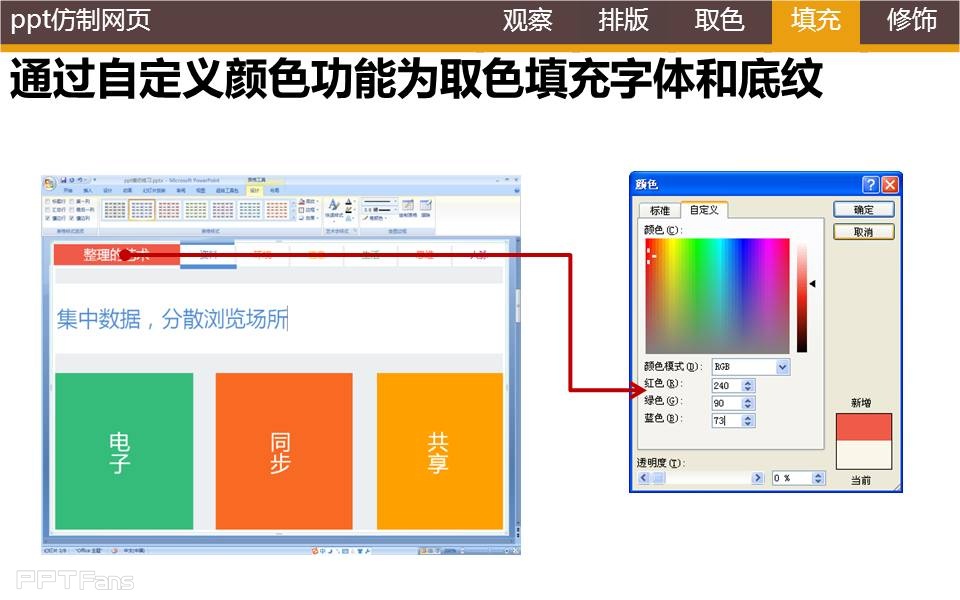Click the save icon in quick access toolbar
This screenshot has height=600, width=960.
point(62,180)
